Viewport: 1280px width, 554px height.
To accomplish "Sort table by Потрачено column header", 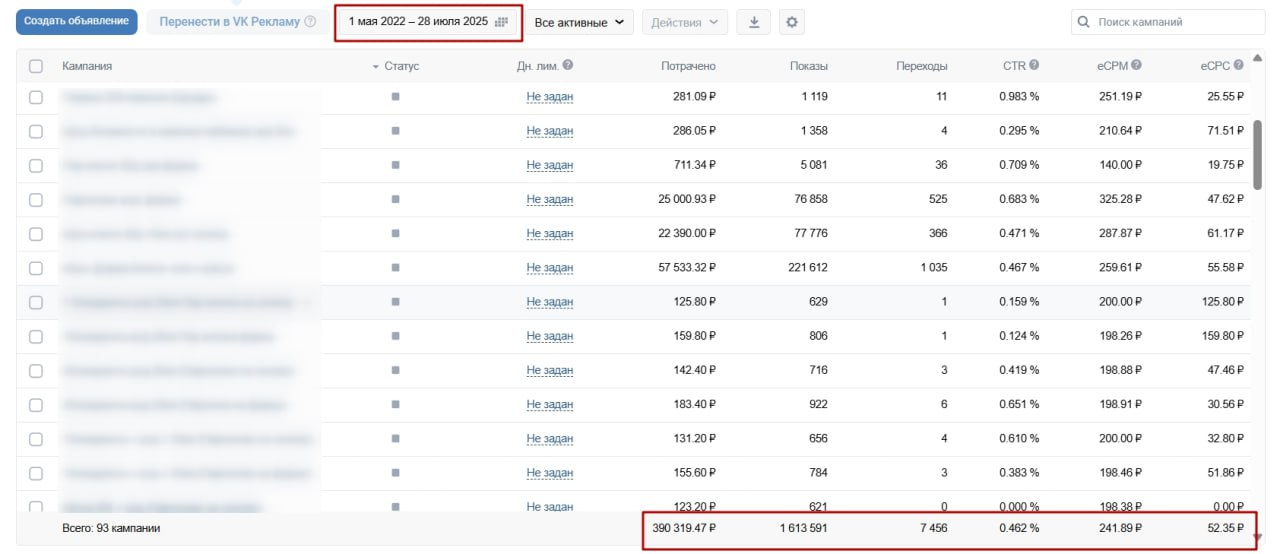I will pyautogui.click(x=688, y=66).
